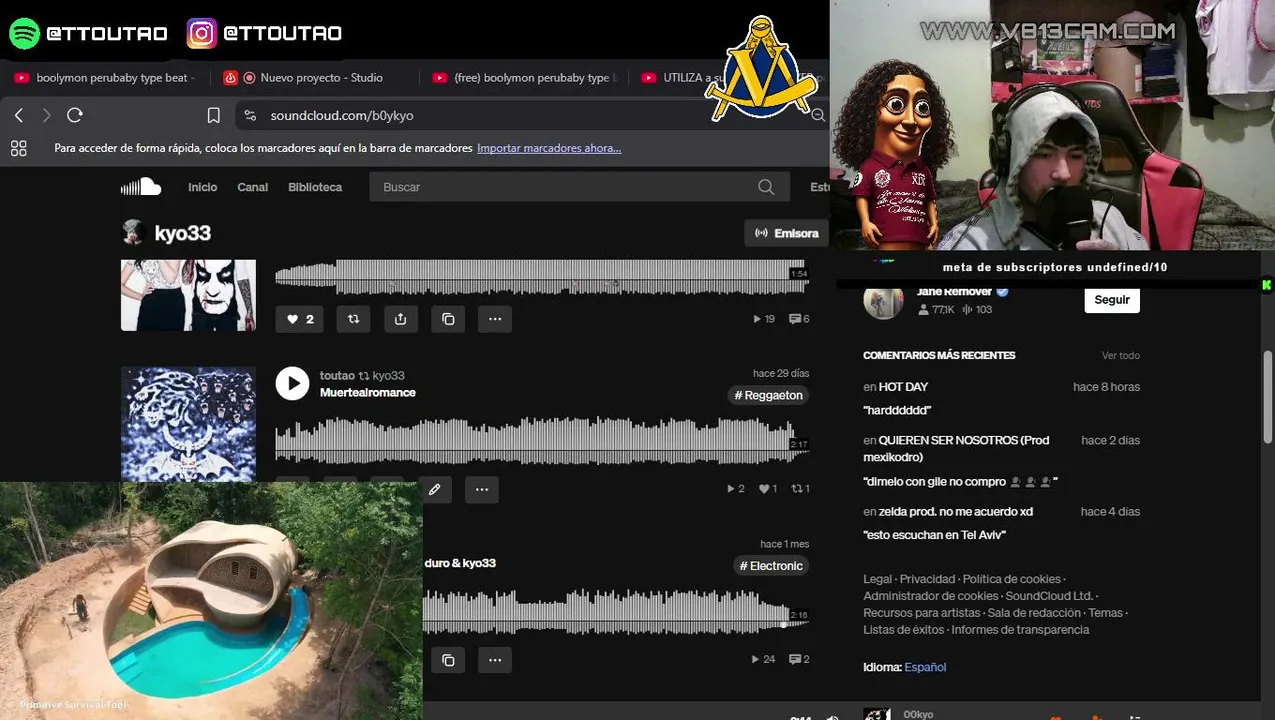Open the Legal footer link

(x=877, y=579)
